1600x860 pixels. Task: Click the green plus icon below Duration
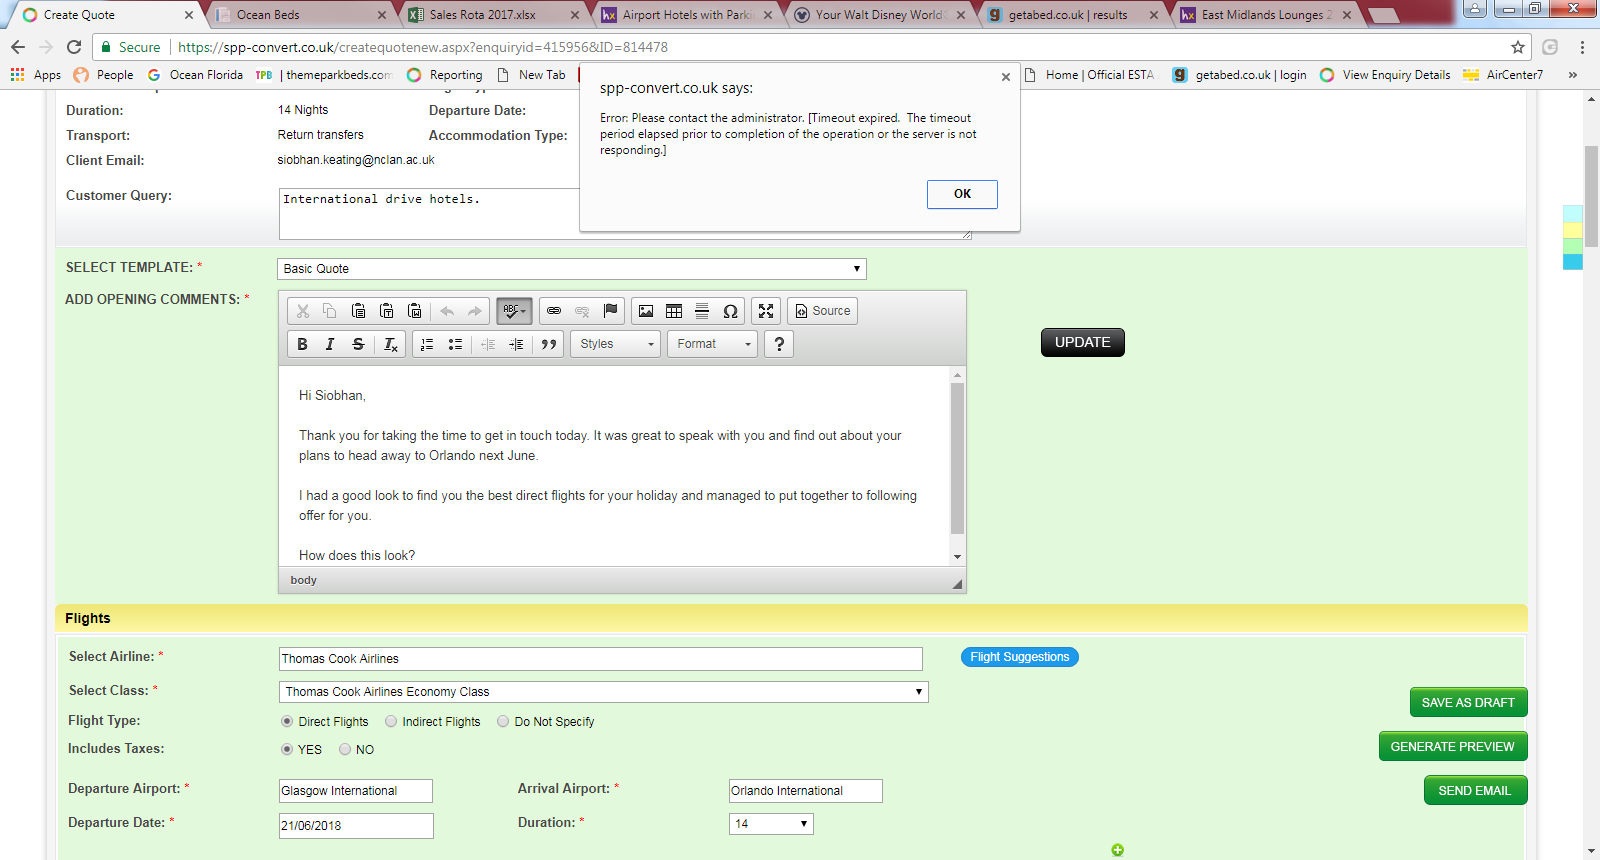pyautogui.click(x=1117, y=850)
